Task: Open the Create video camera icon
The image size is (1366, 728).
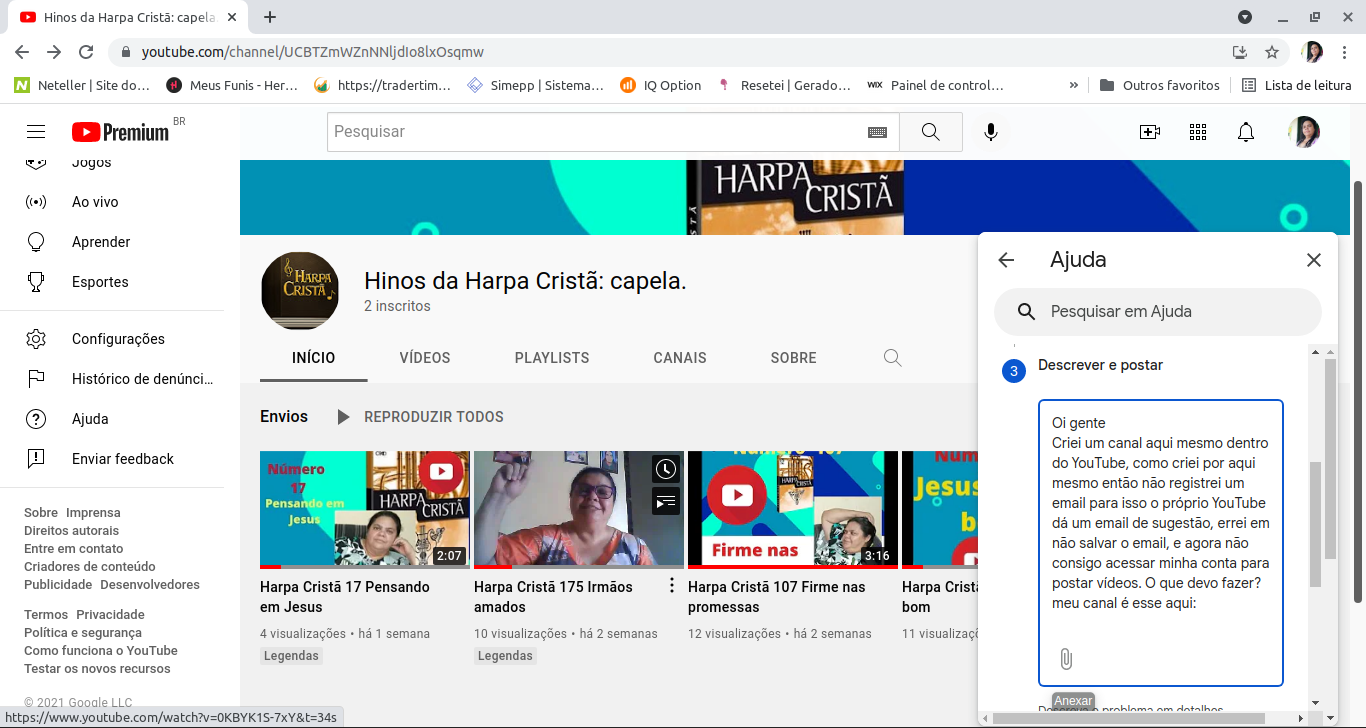Action: click(x=1150, y=132)
